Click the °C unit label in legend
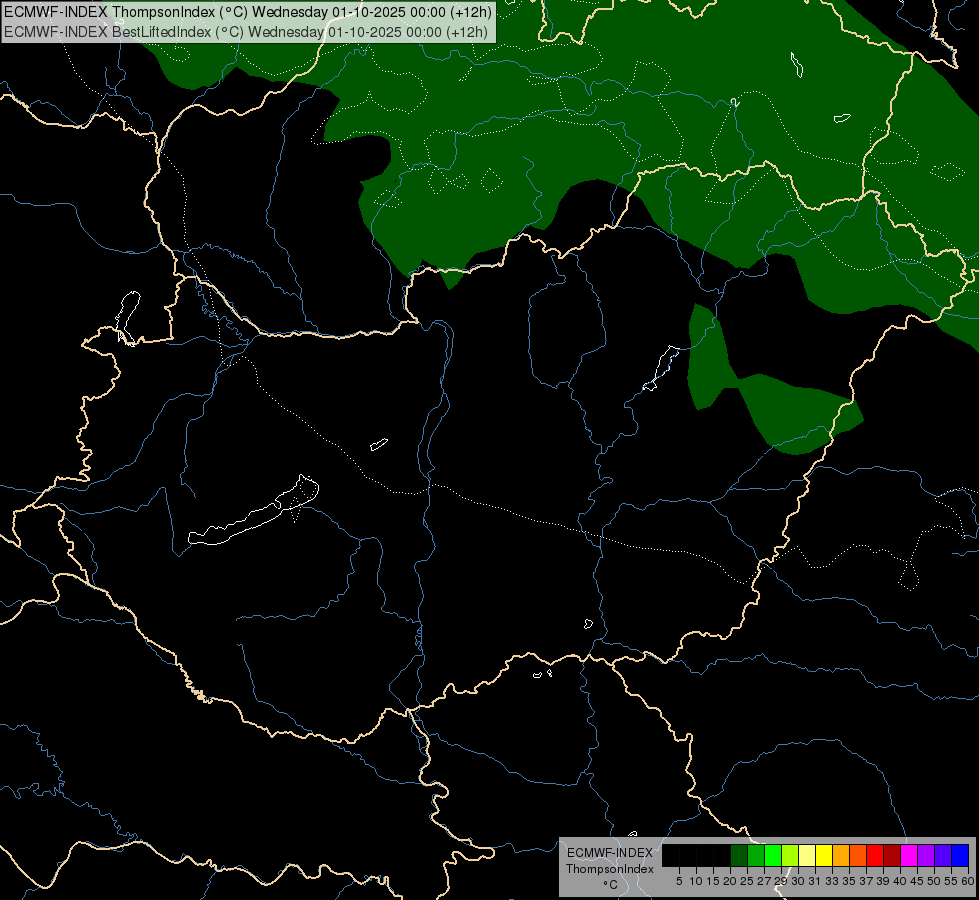 [610, 885]
